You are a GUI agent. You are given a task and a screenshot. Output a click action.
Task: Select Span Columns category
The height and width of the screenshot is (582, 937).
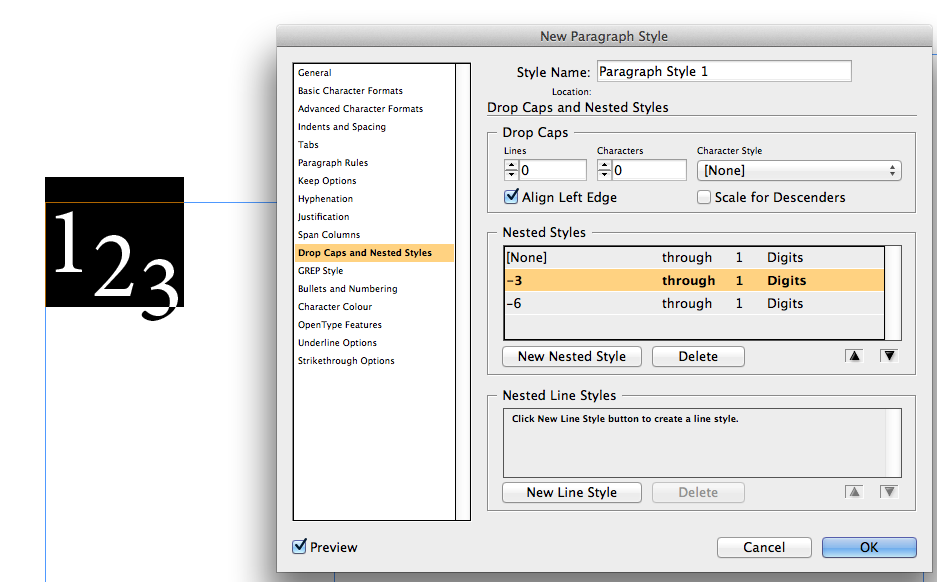pos(329,235)
